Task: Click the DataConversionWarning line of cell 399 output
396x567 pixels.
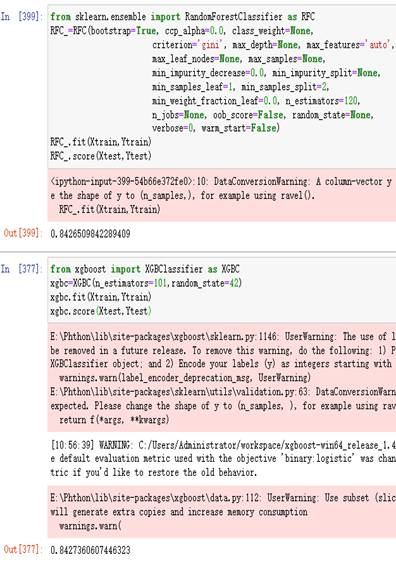Action: click(x=221, y=182)
